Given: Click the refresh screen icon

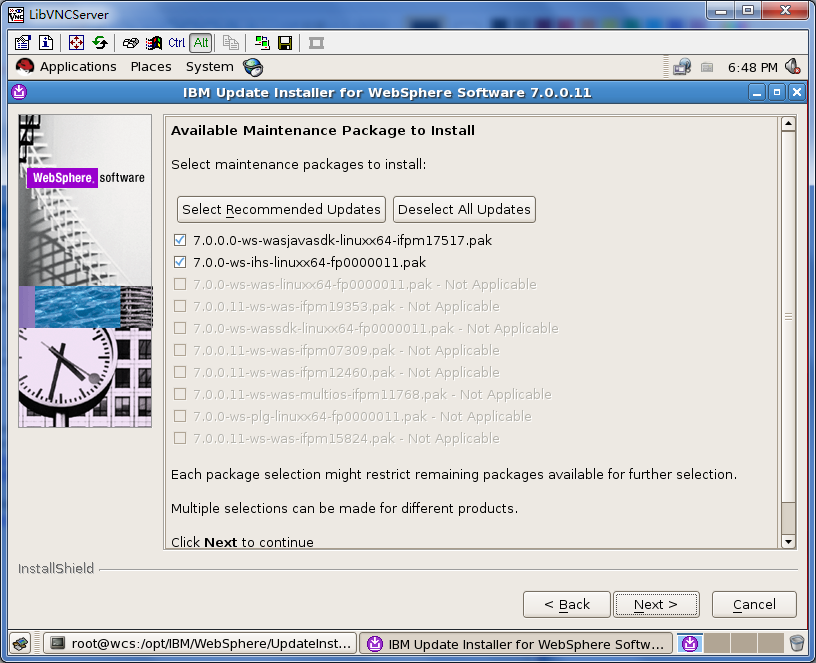Looking at the screenshot, I should pyautogui.click(x=100, y=43).
